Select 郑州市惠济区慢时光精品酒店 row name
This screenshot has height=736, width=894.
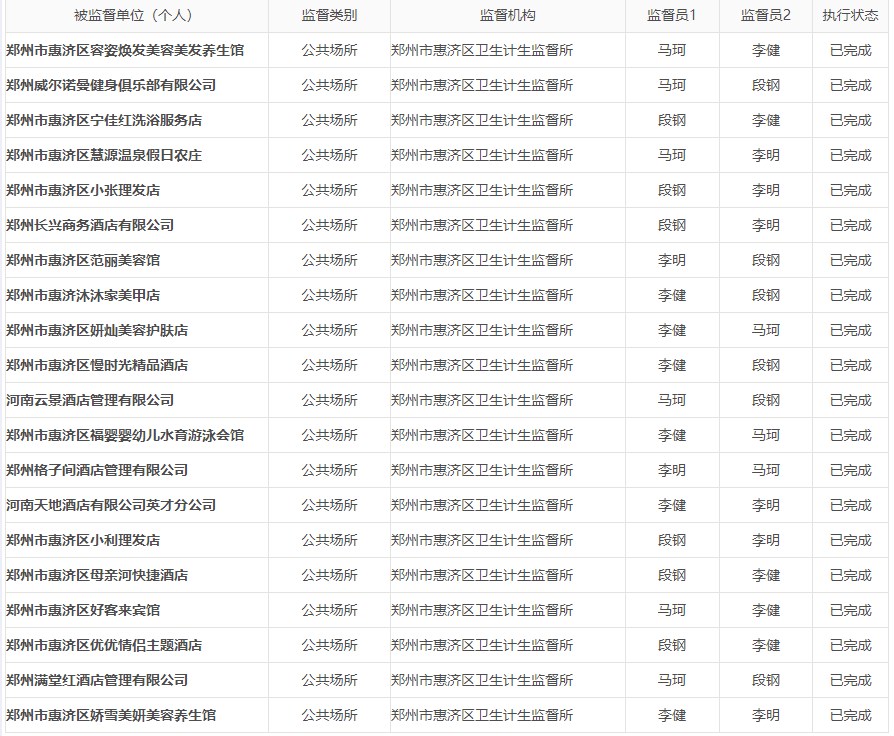pyautogui.click(x=97, y=365)
